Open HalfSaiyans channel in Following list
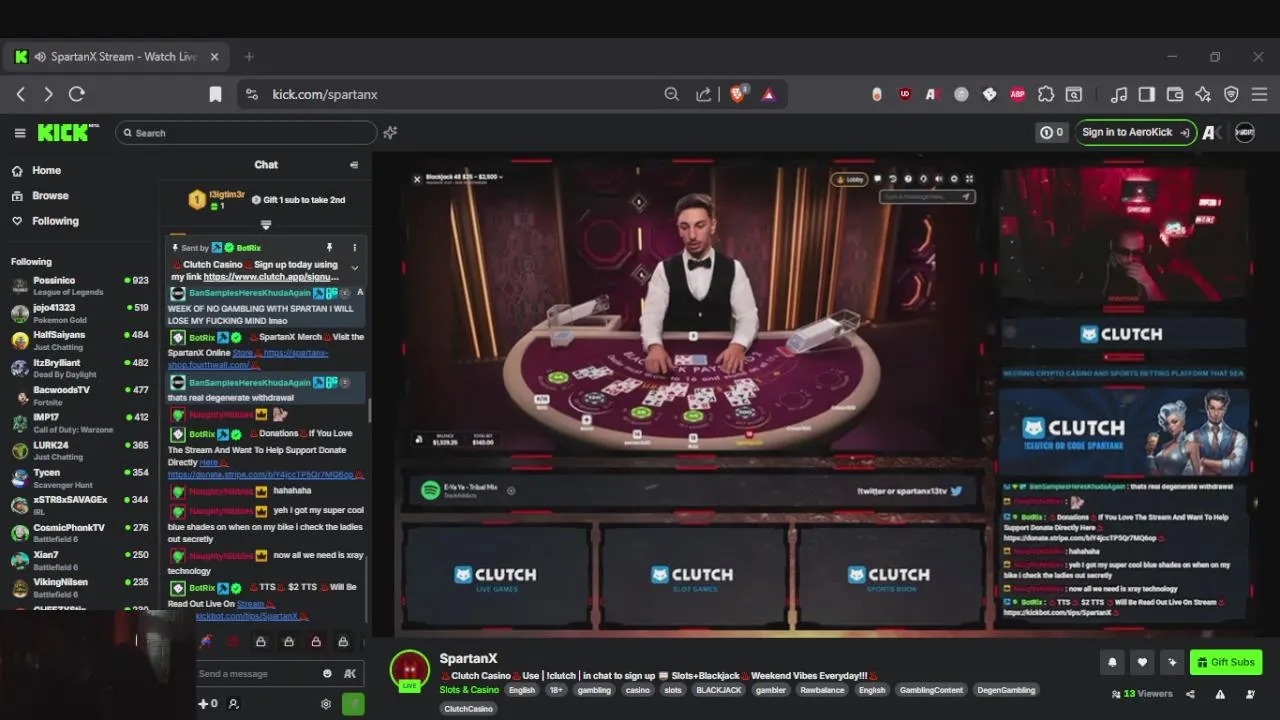Viewport: 1280px width, 720px height. (80, 340)
